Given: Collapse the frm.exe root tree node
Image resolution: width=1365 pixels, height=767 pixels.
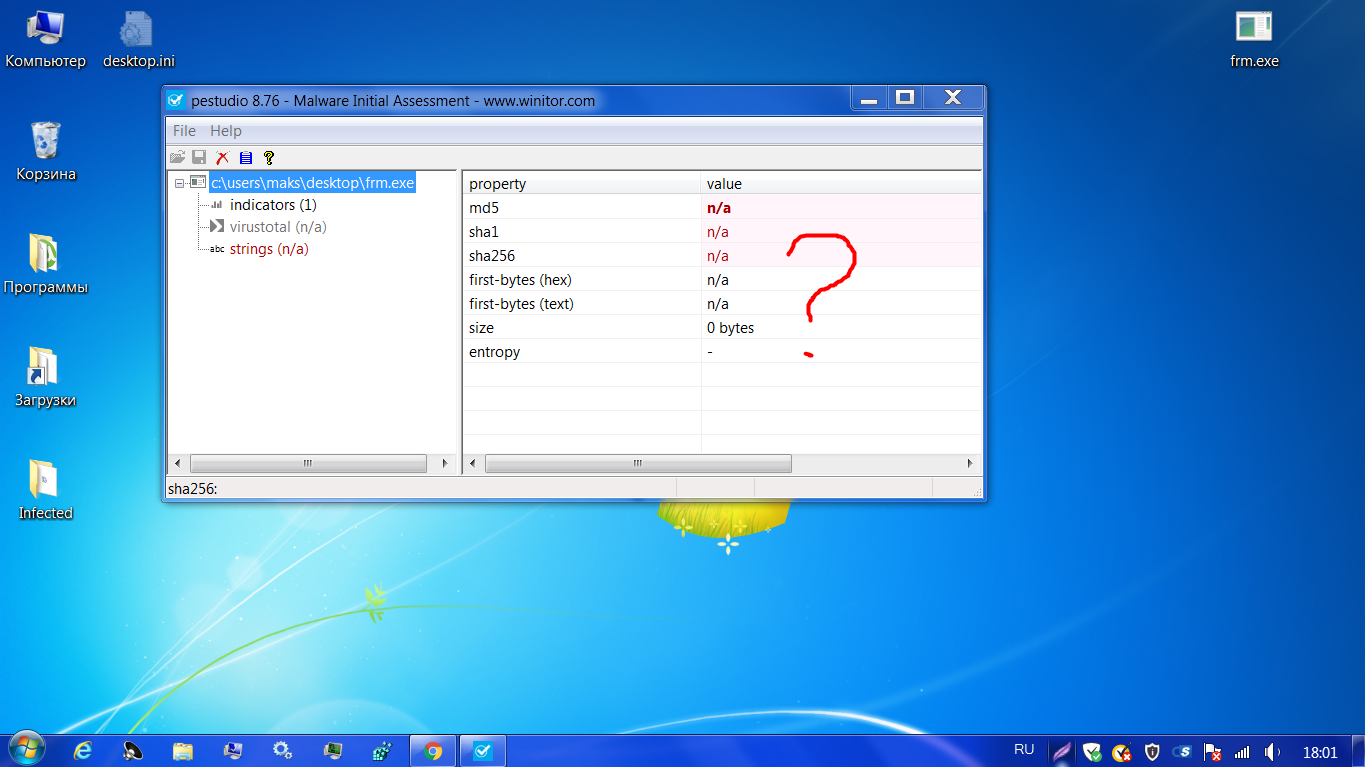Looking at the screenshot, I should click(179, 183).
